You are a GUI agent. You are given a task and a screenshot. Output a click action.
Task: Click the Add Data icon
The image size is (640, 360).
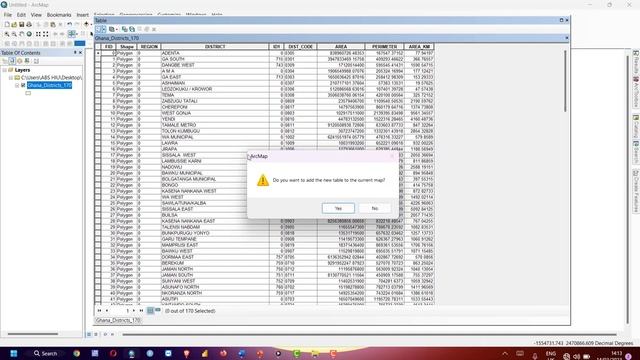(x=86, y=24)
